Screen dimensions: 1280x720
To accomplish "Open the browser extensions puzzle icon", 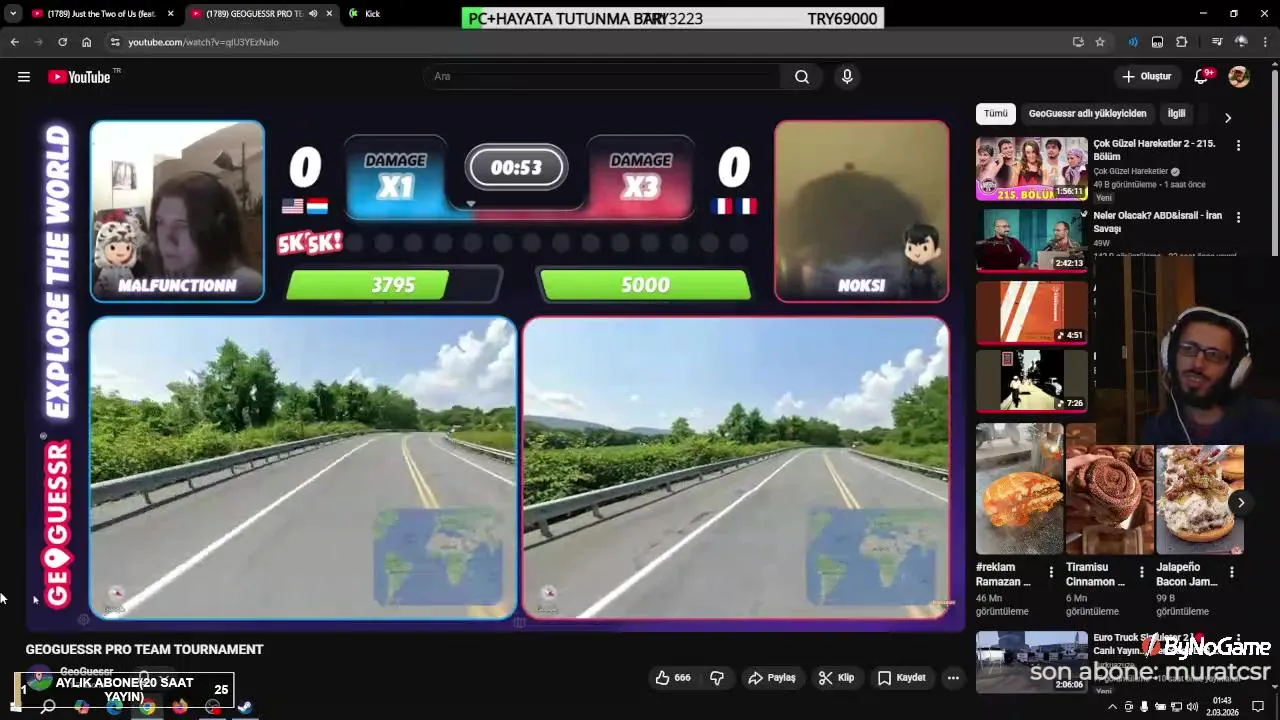I will click(1182, 42).
